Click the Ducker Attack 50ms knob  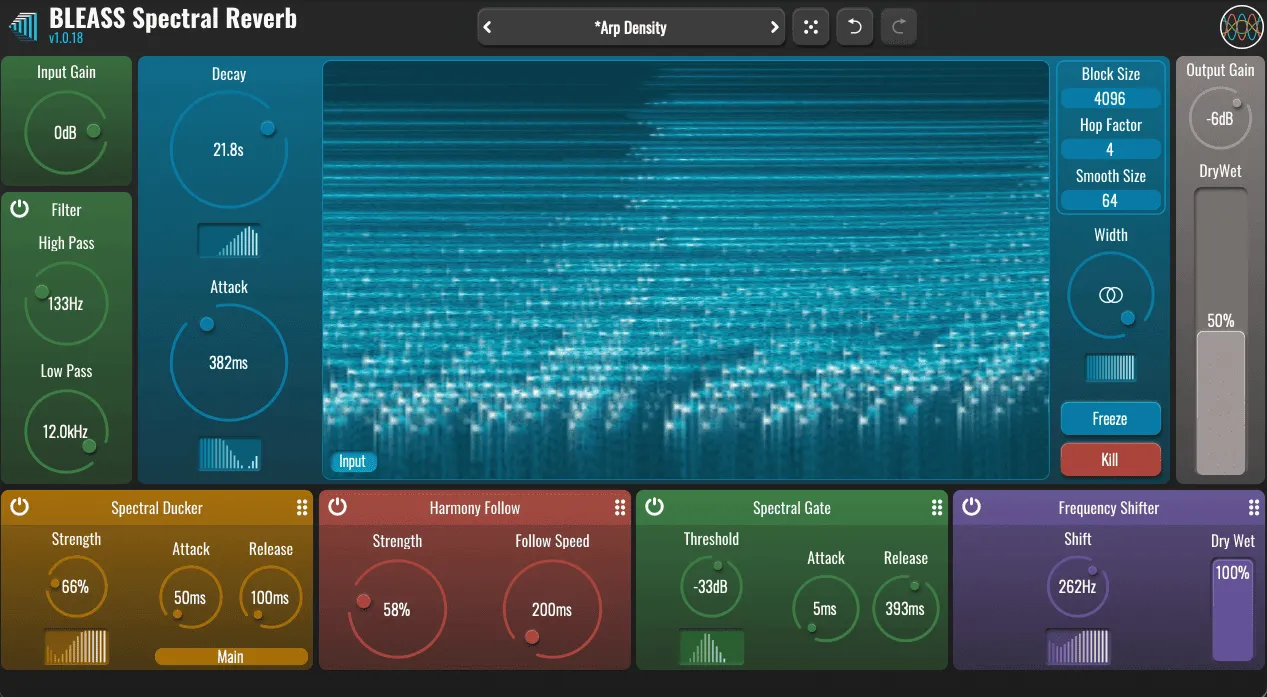tap(190, 598)
